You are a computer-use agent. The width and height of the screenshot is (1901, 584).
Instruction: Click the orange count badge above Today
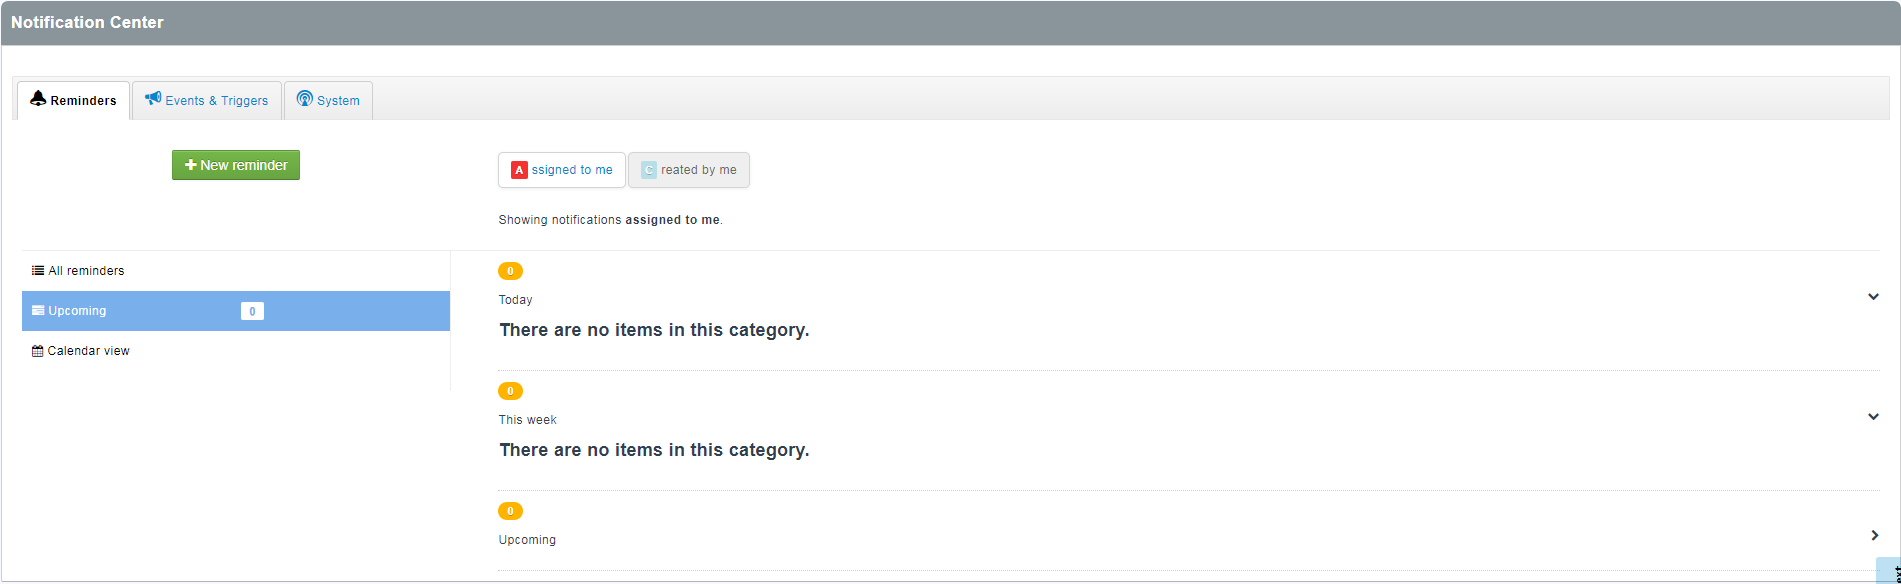click(x=510, y=271)
